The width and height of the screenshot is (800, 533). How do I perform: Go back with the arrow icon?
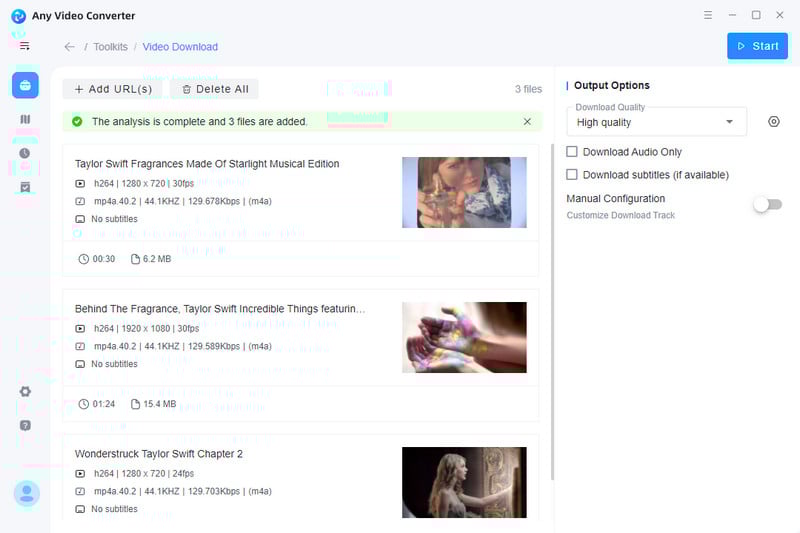pos(69,47)
